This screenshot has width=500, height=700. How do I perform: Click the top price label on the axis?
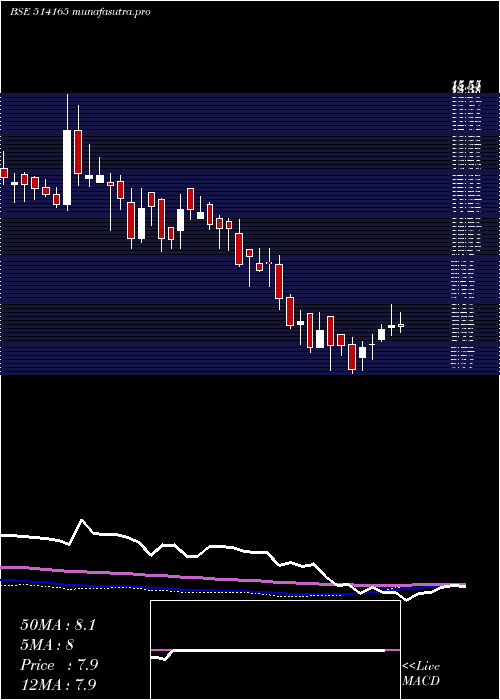pyautogui.click(x=466, y=84)
